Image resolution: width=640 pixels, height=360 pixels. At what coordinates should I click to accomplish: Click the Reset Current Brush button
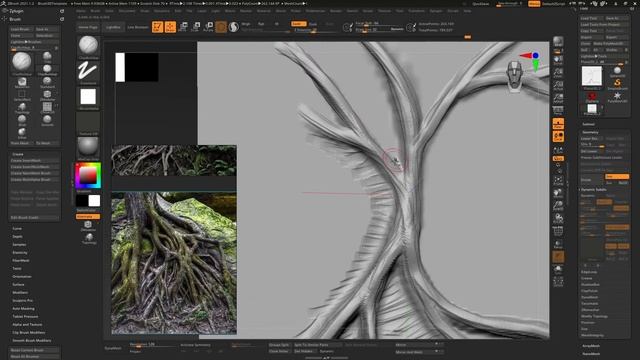click(x=34, y=350)
